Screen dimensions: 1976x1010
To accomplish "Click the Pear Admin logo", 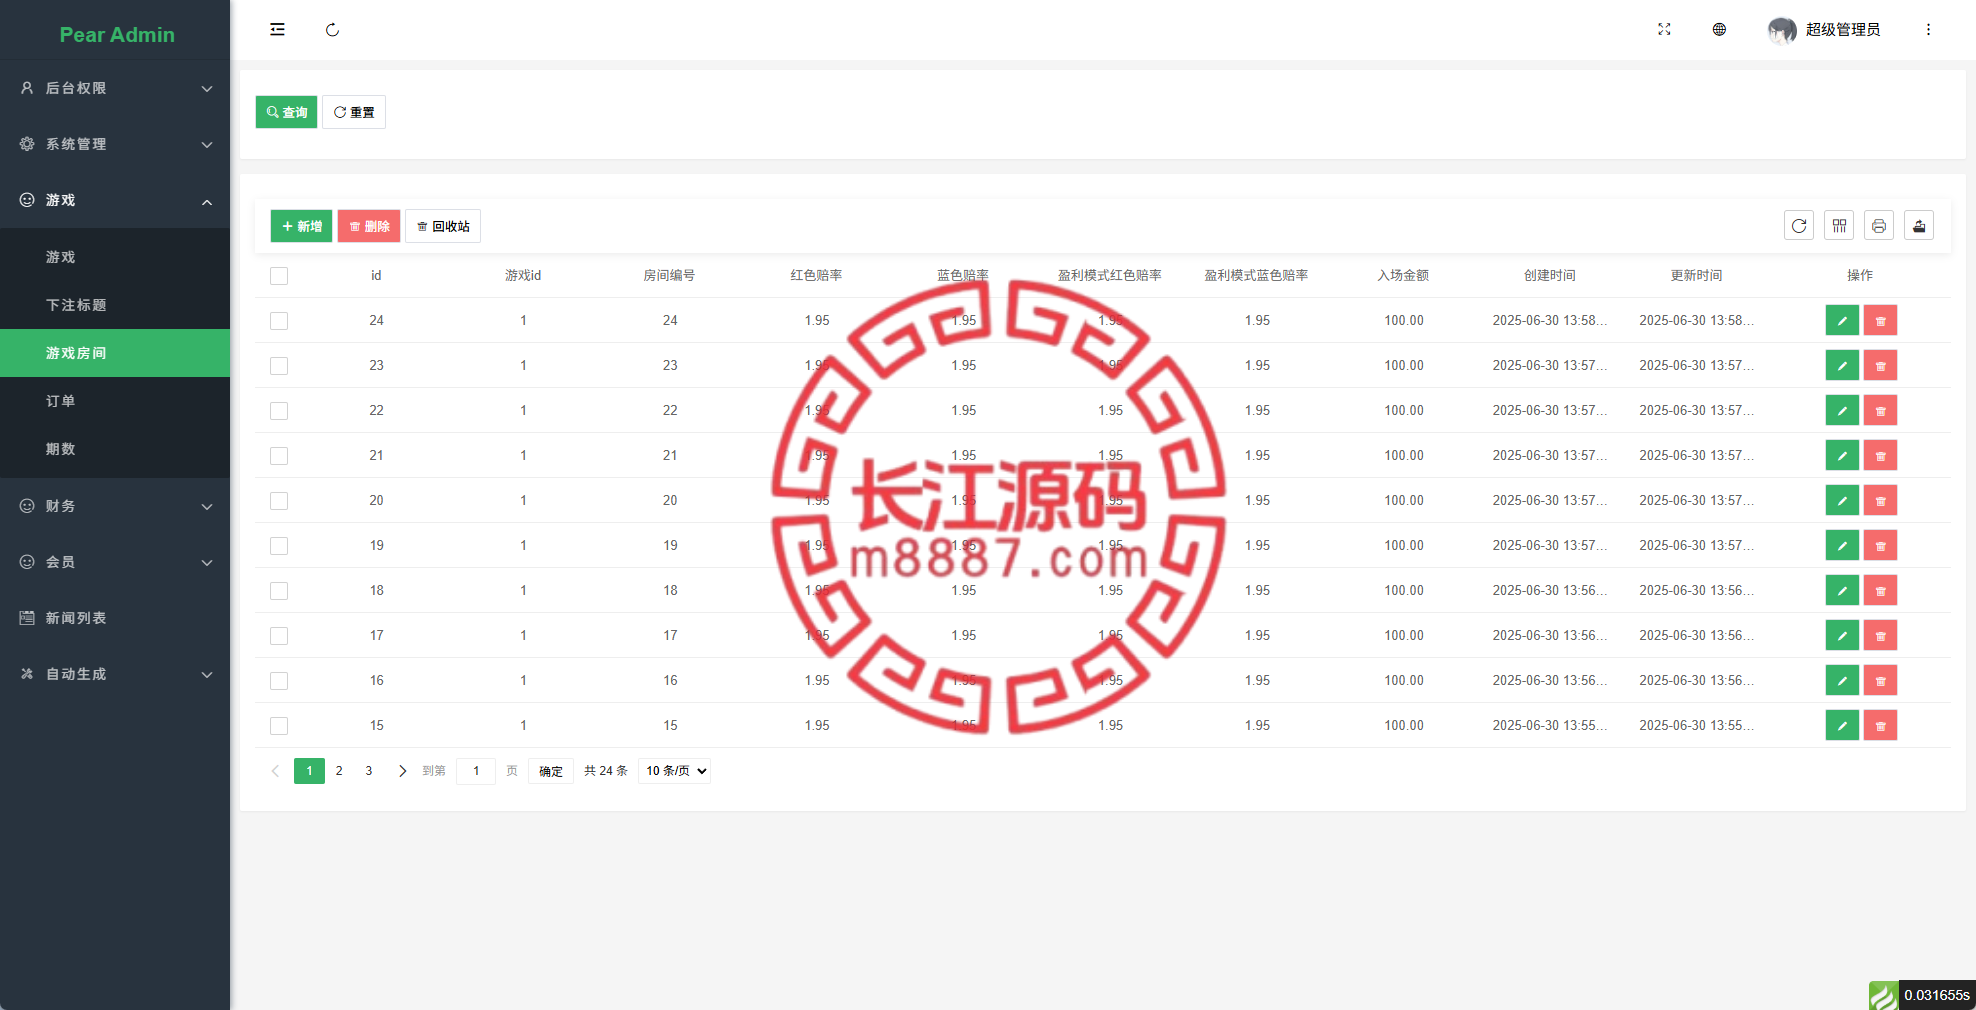I will [117, 35].
